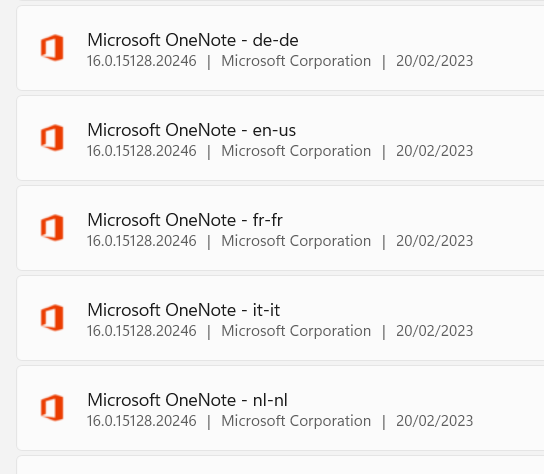Click Microsoft Corporation publisher in it-it entry

point(296,331)
